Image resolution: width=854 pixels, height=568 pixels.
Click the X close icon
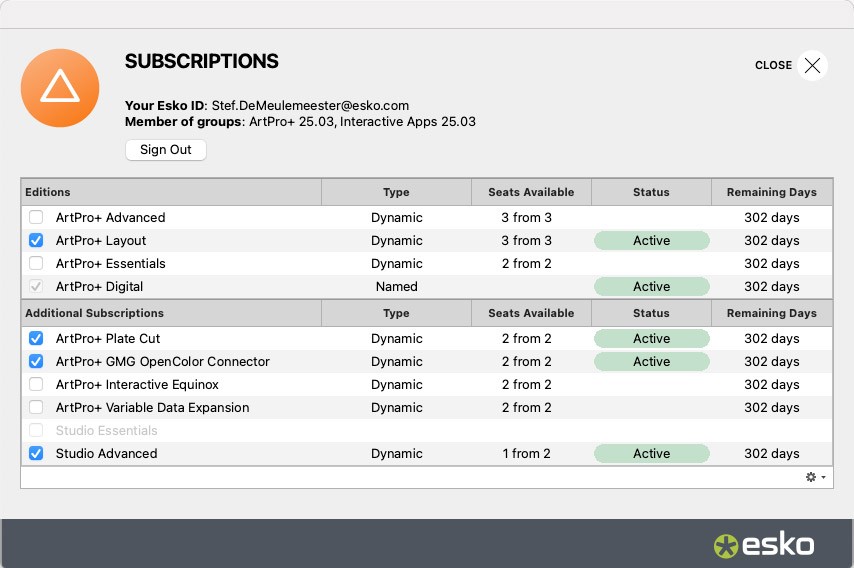coord(812,65)
